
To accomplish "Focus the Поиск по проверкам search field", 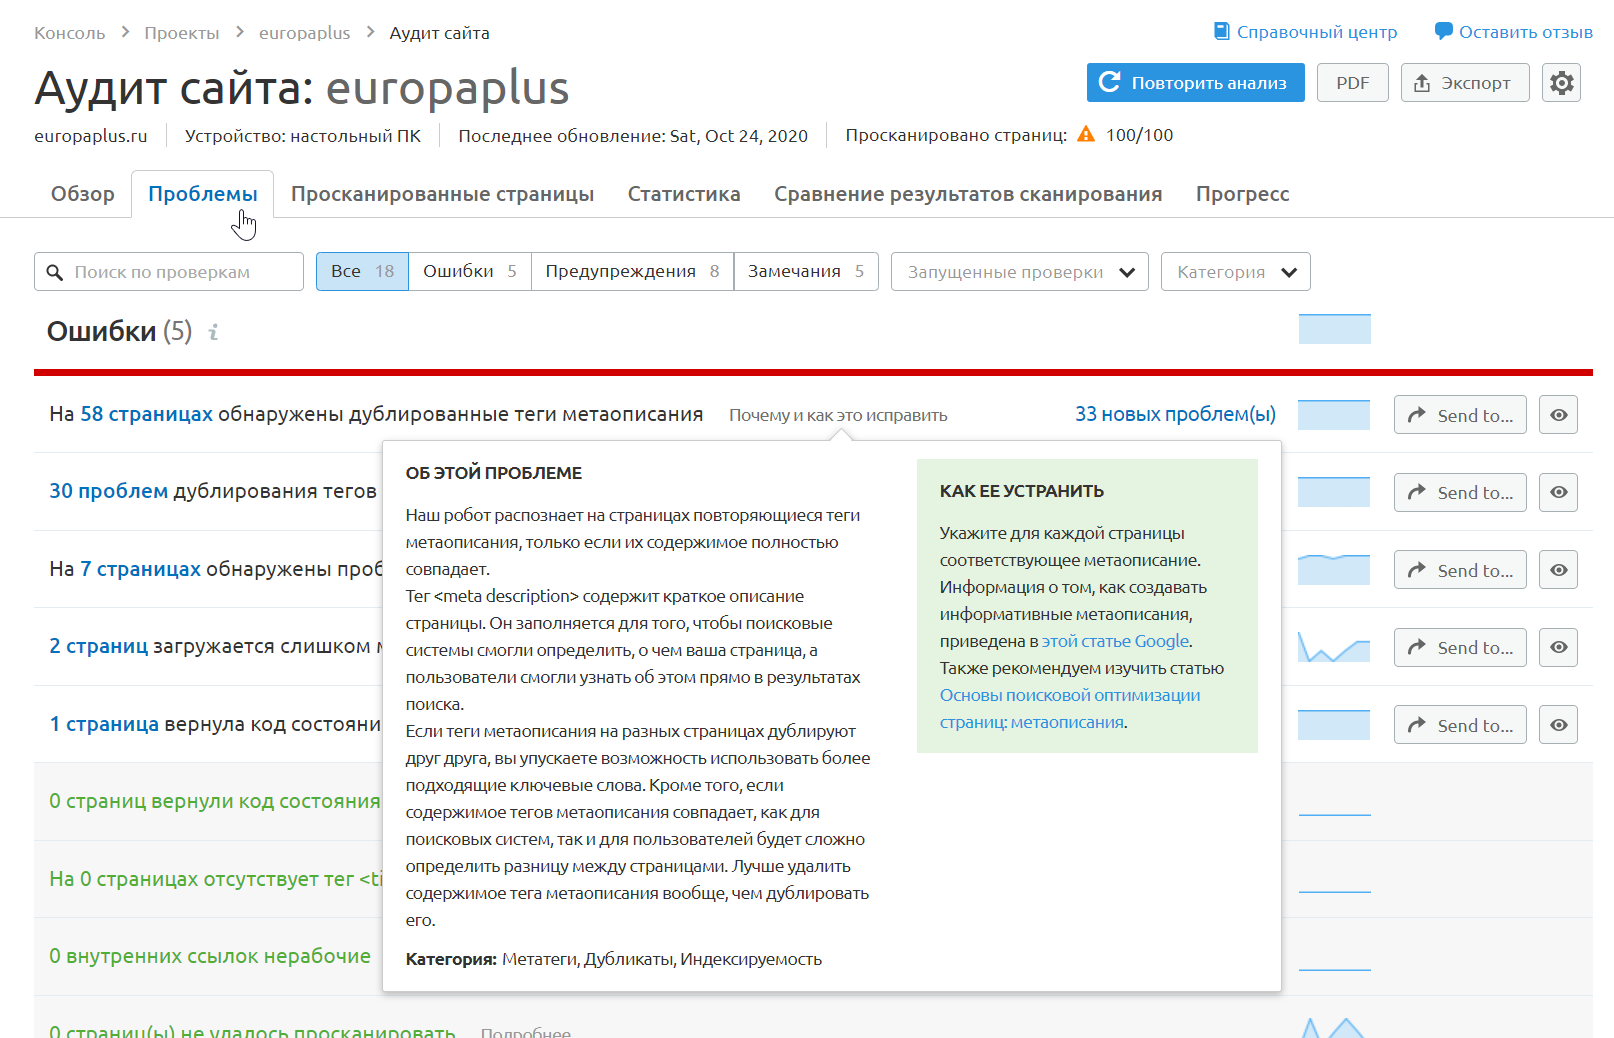I will coord(169,272).
